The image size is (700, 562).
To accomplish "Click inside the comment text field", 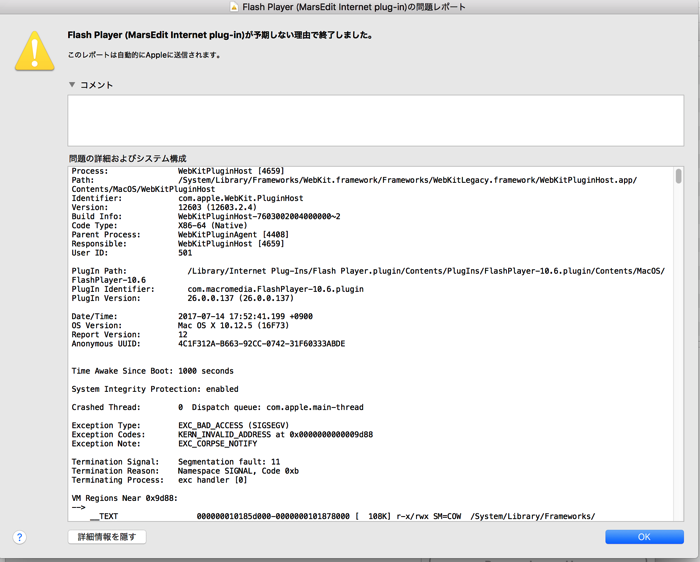I will point(375,120).
